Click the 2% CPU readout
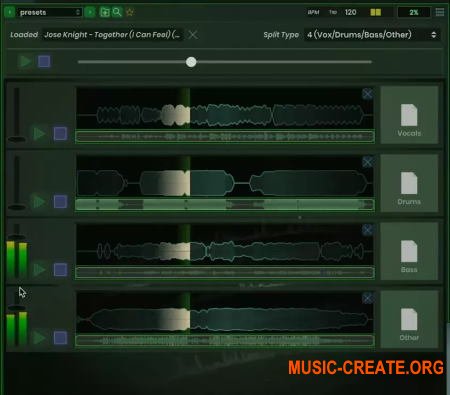Image resolution: width=450 pixels, height=395 pixels. pyautogui.click(x=414, y=12)
